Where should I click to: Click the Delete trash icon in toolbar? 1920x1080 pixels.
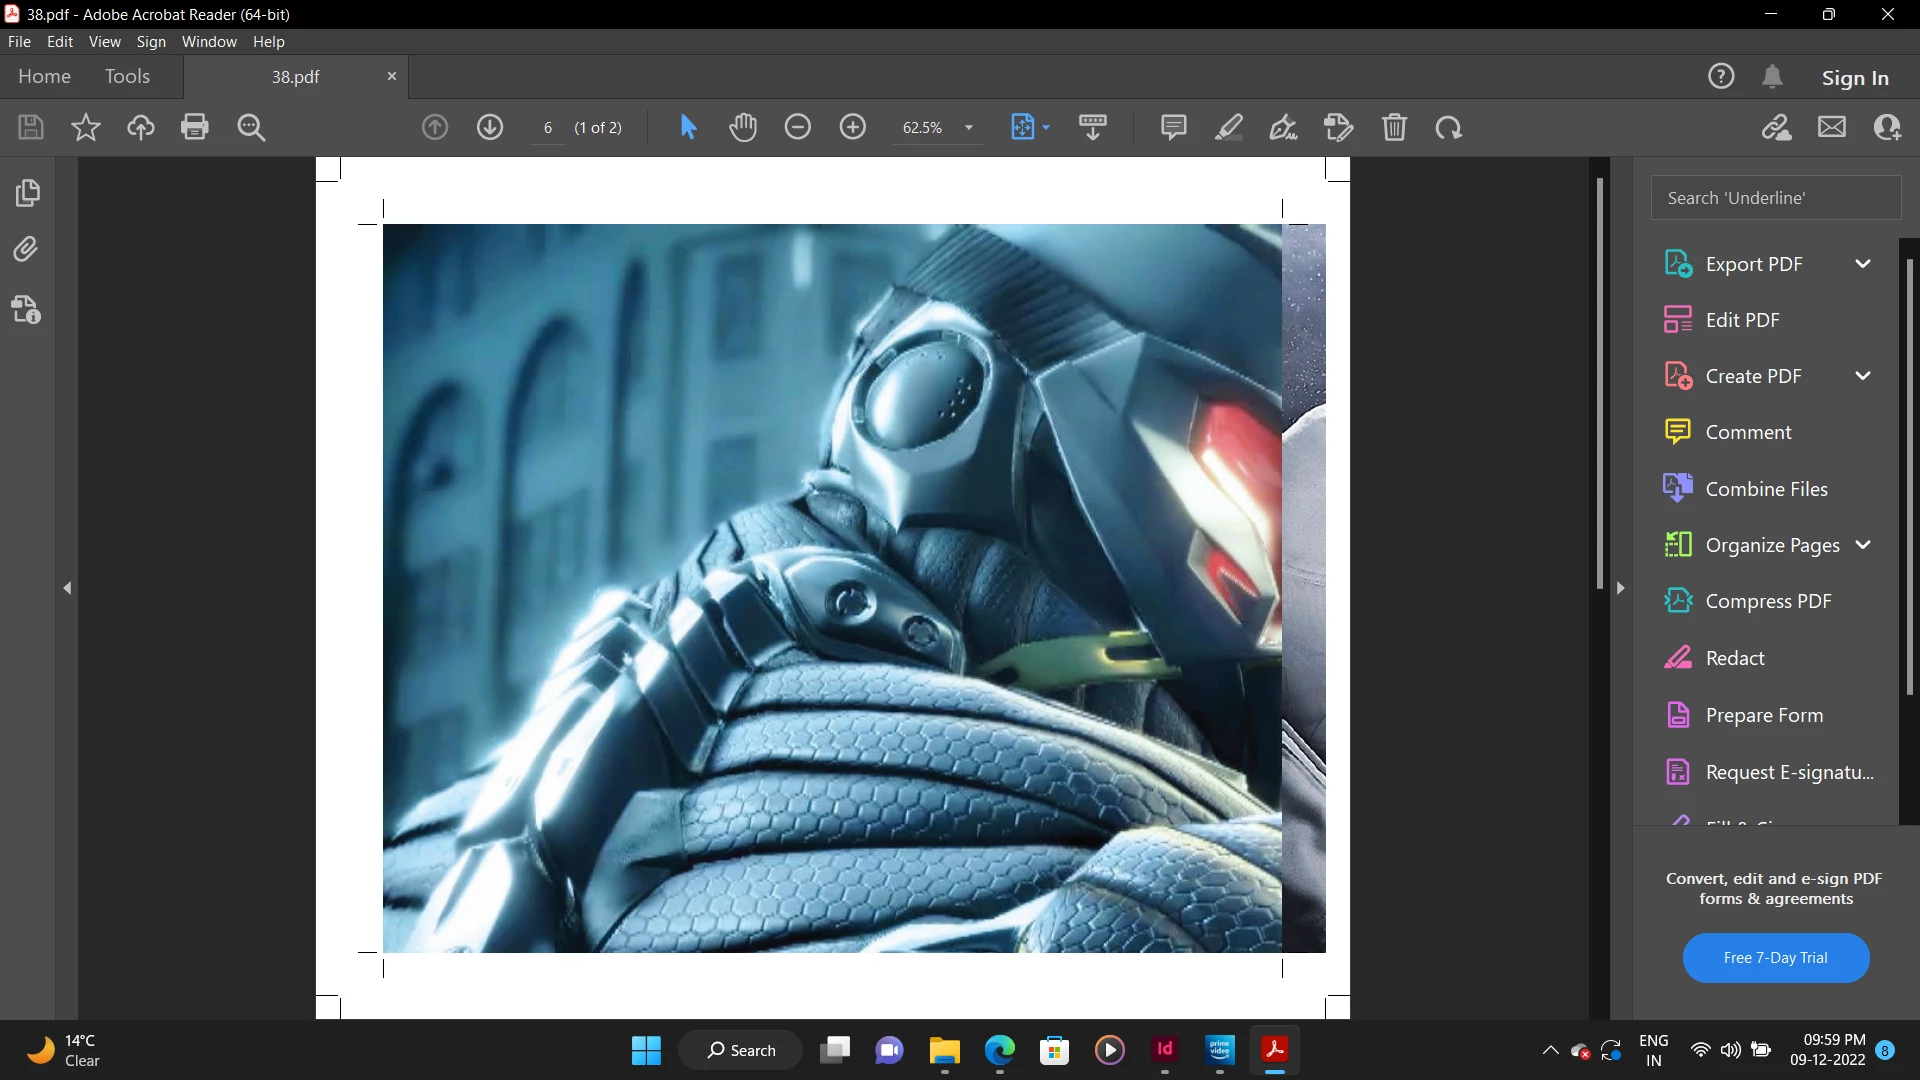tap(1394, 127)
